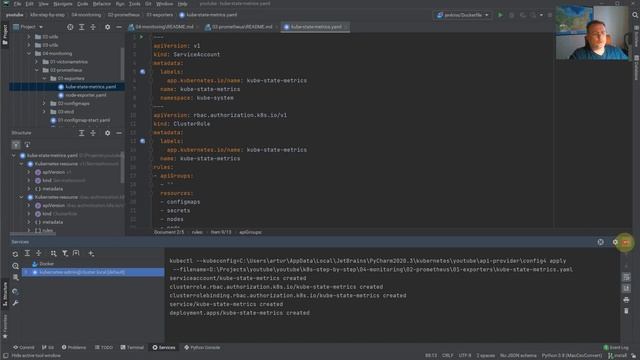The width and height of the screenshot is (640, 360).
Task: Open Project panel settings gear
Action: tap(107, 27)
